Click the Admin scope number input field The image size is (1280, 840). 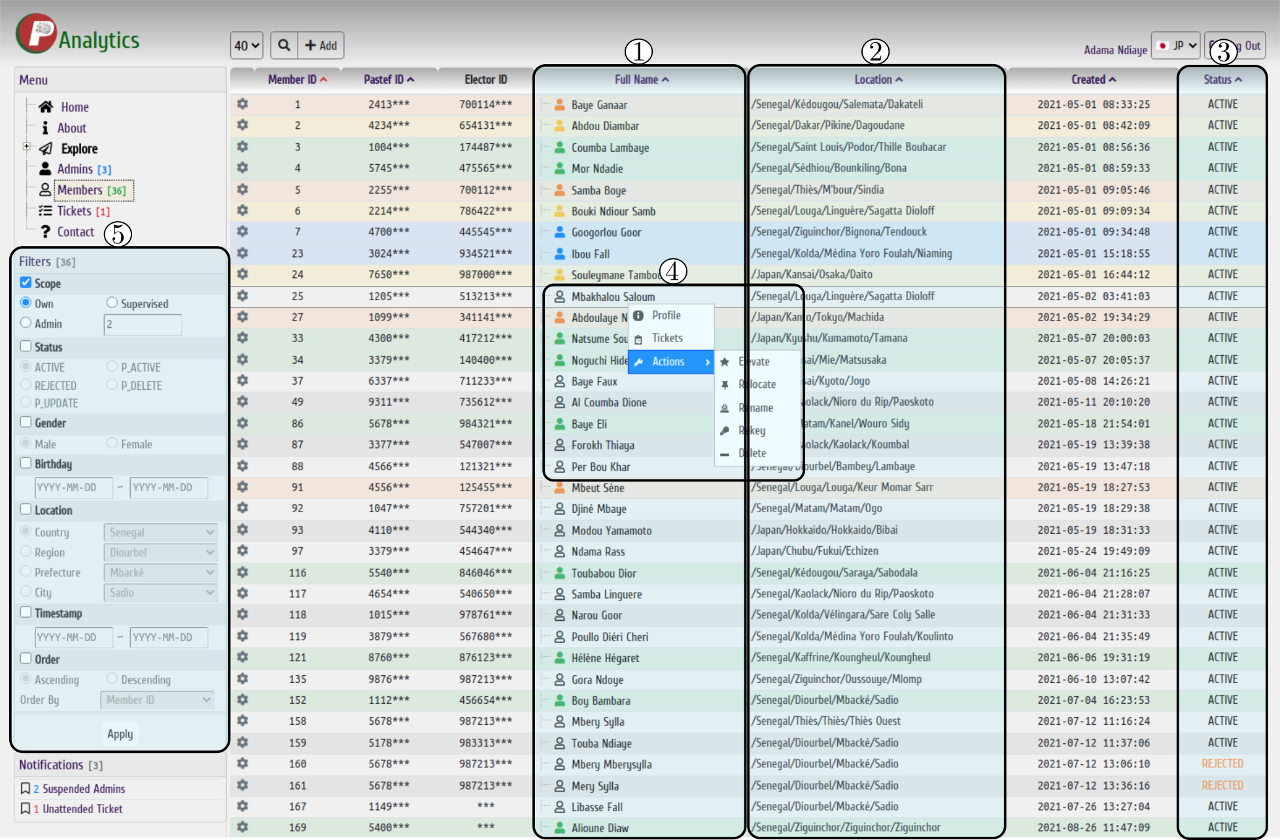click(143, 325)
